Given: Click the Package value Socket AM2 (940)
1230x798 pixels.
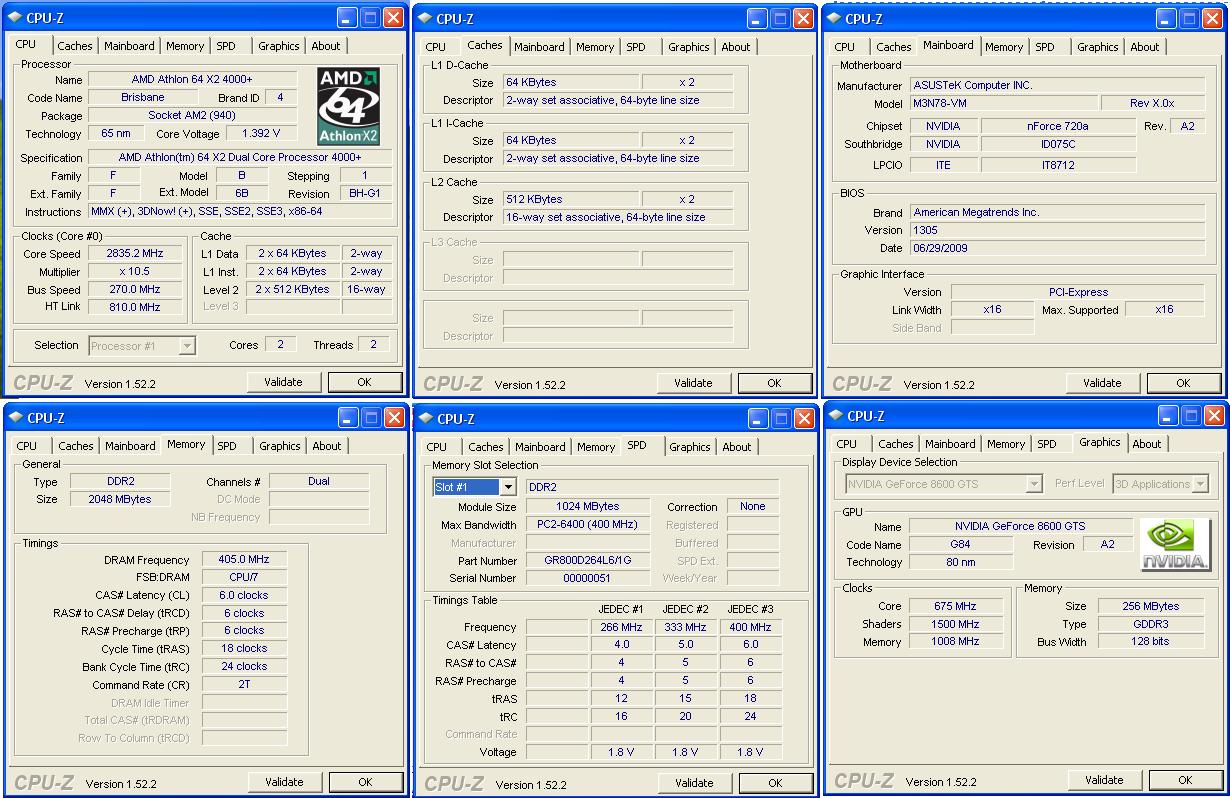Looking at the screenshot, I should click(192, 116).
